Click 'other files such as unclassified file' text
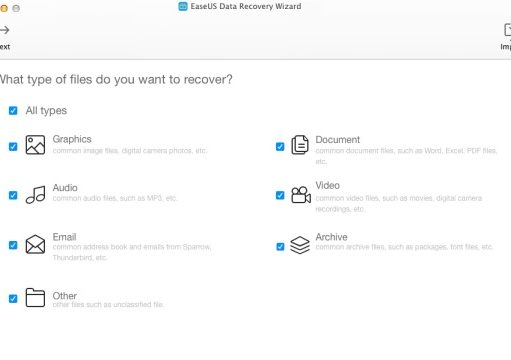This screenshot has height=360, width=511. (108, 304)
